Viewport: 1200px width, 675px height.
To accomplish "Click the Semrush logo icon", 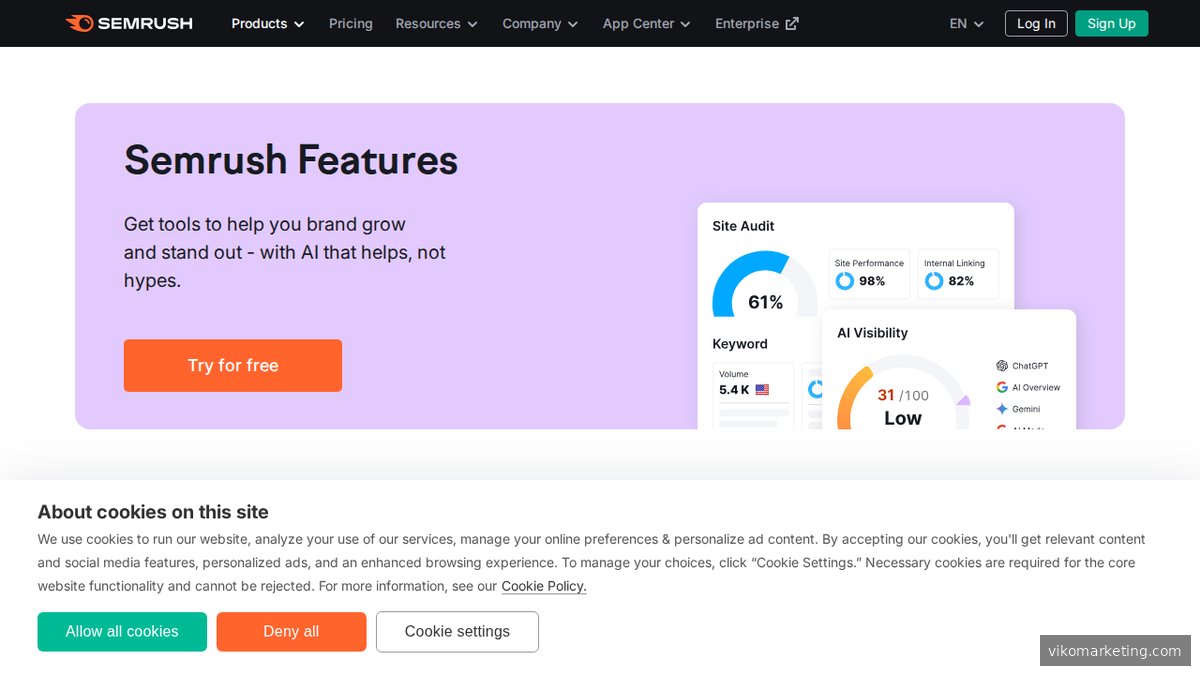I will click(x=78, y=23).
